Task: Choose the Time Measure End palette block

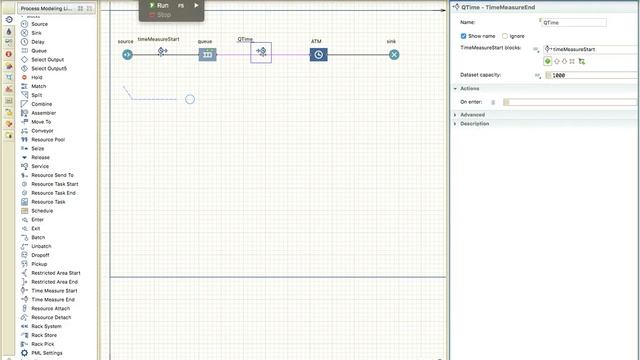Action: (x=48, y=300)
